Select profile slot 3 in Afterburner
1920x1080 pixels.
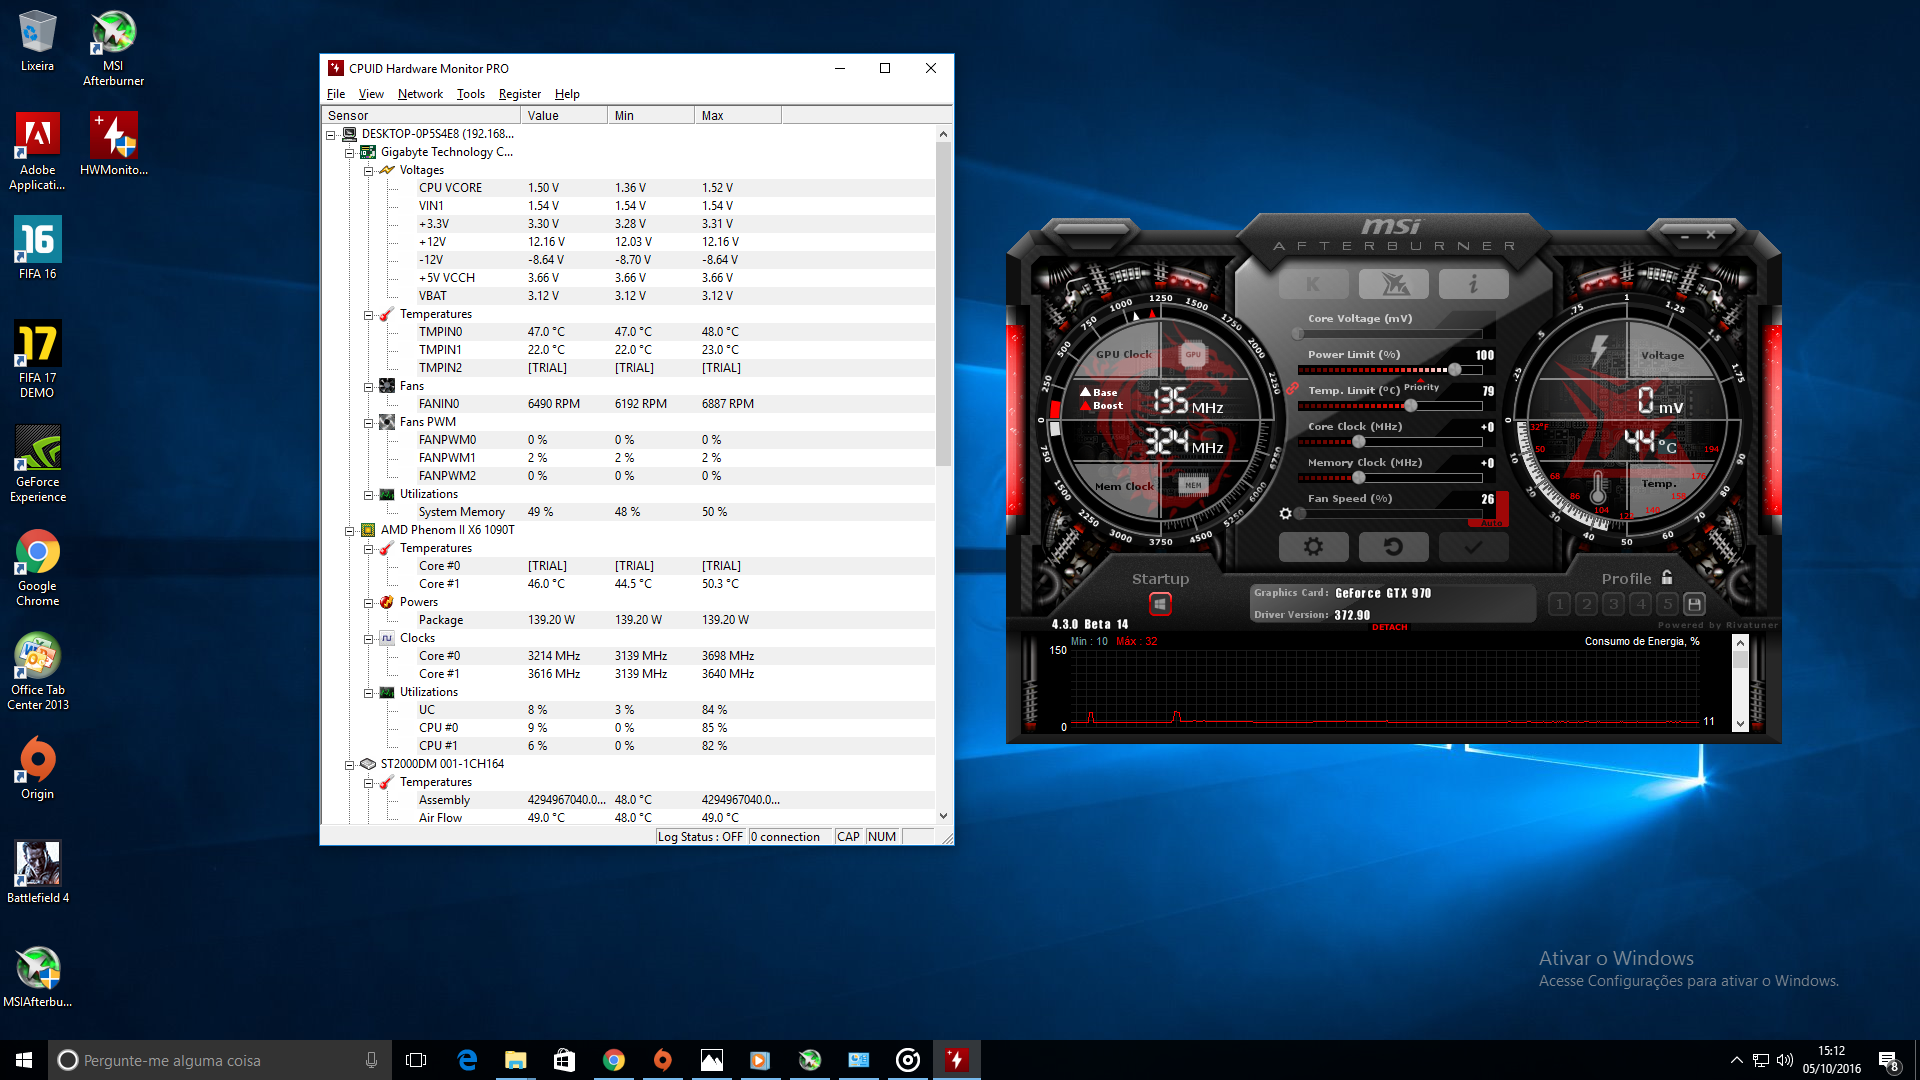point(1613,604)
